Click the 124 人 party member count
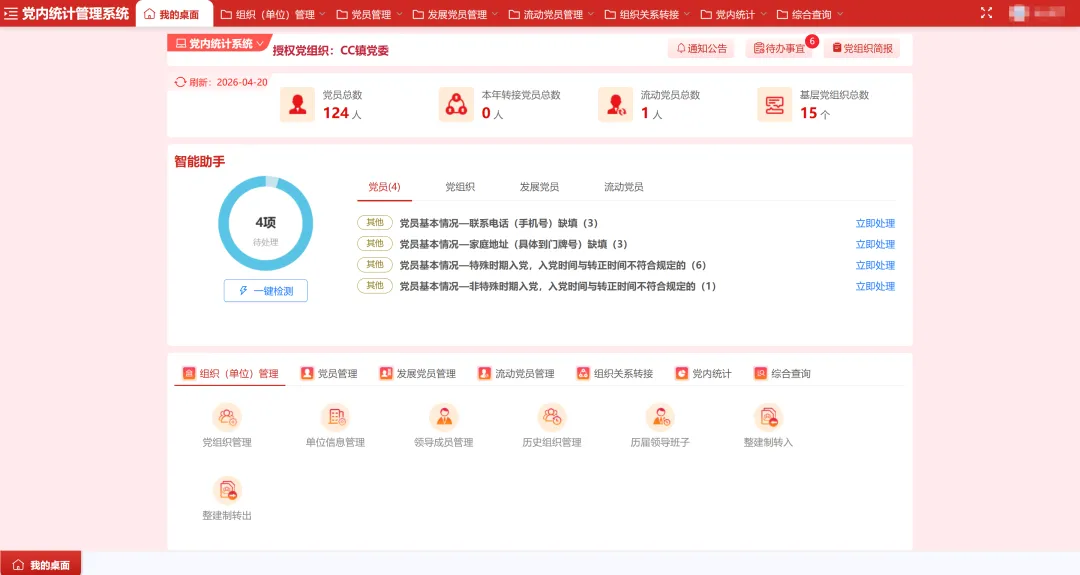This screenshot has width=1080, height=575. 342,113
